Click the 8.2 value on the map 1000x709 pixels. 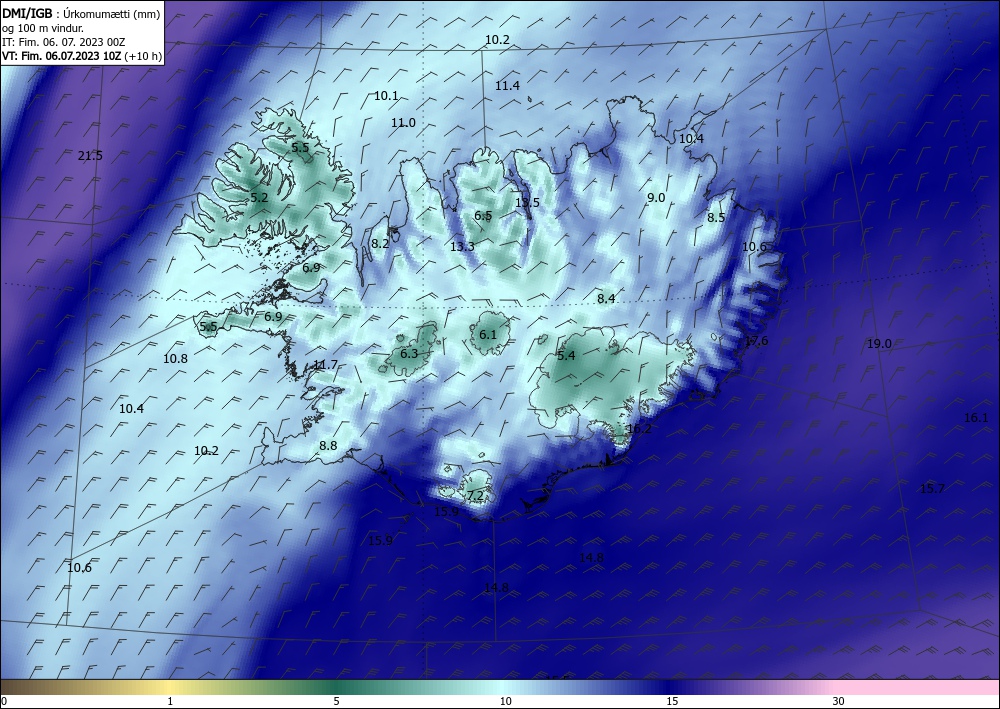pyautogui.click(x=380, y=243)
